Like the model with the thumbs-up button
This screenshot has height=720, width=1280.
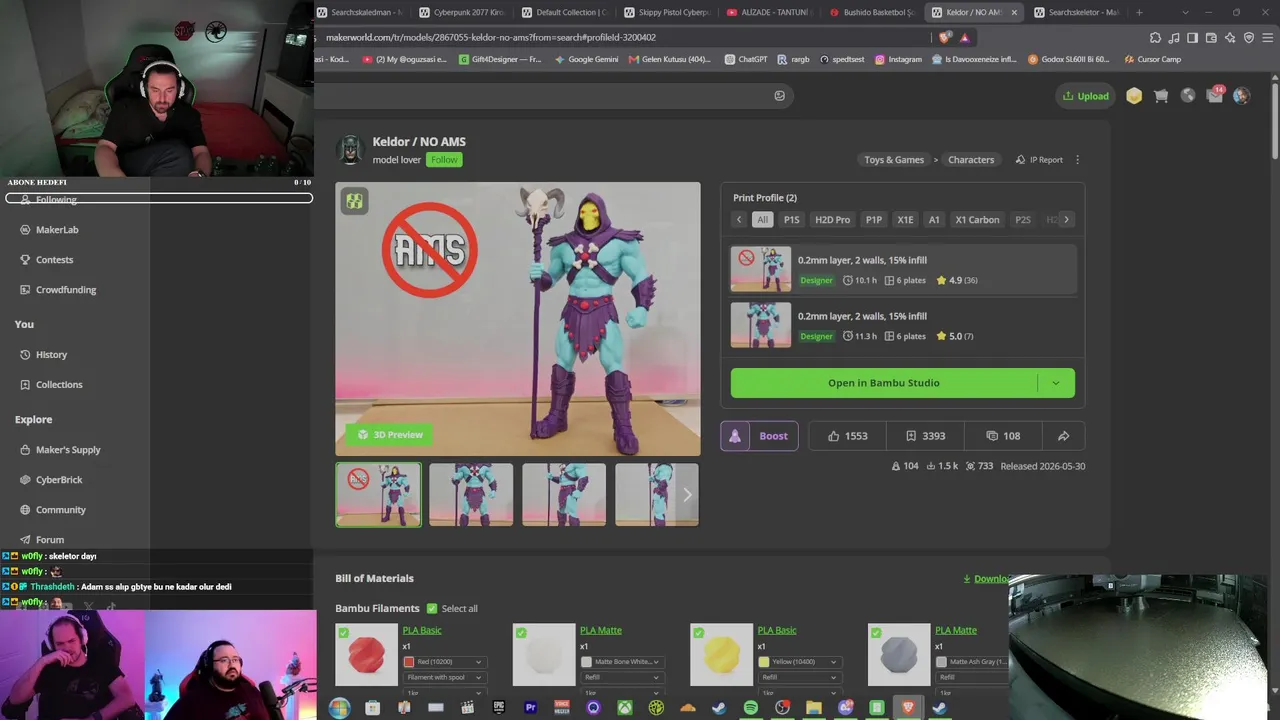tap(848, 436)
